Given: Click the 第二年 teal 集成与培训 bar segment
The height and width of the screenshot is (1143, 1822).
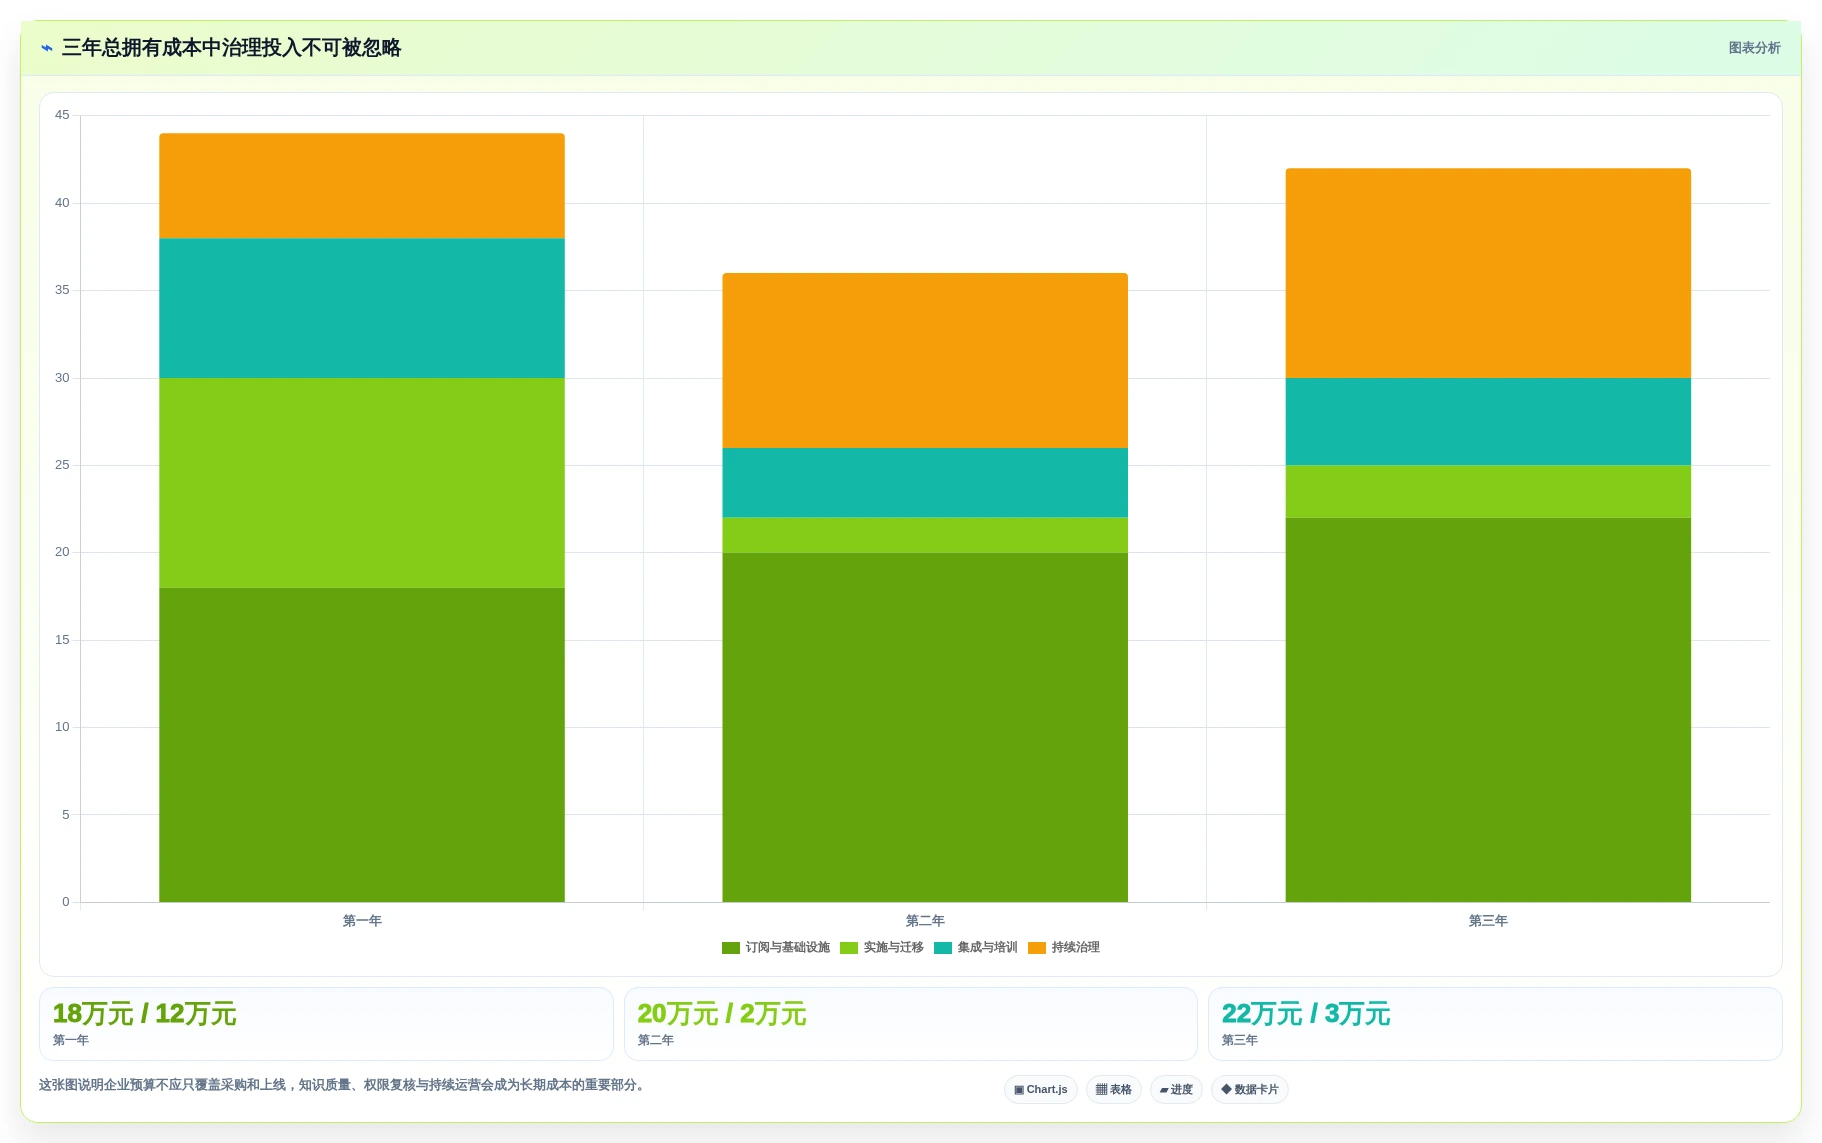Looking at the screenshot, I should (x=925, y=483).
